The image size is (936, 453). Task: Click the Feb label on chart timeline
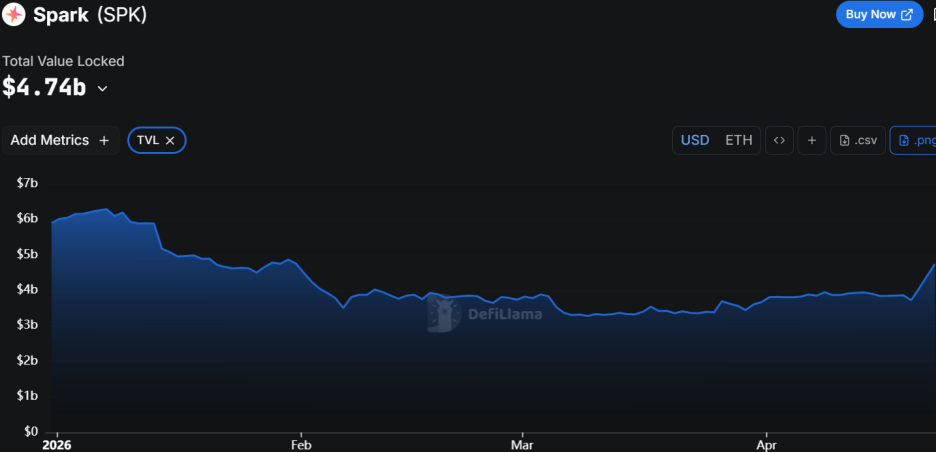pyautogui.click(x=300, y=444)
